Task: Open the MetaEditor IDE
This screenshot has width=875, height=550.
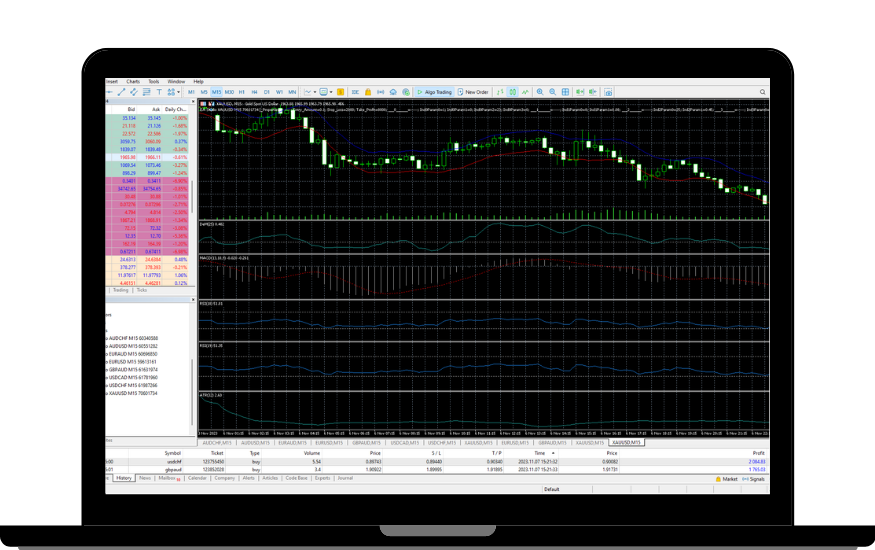Action: [355, 92]
